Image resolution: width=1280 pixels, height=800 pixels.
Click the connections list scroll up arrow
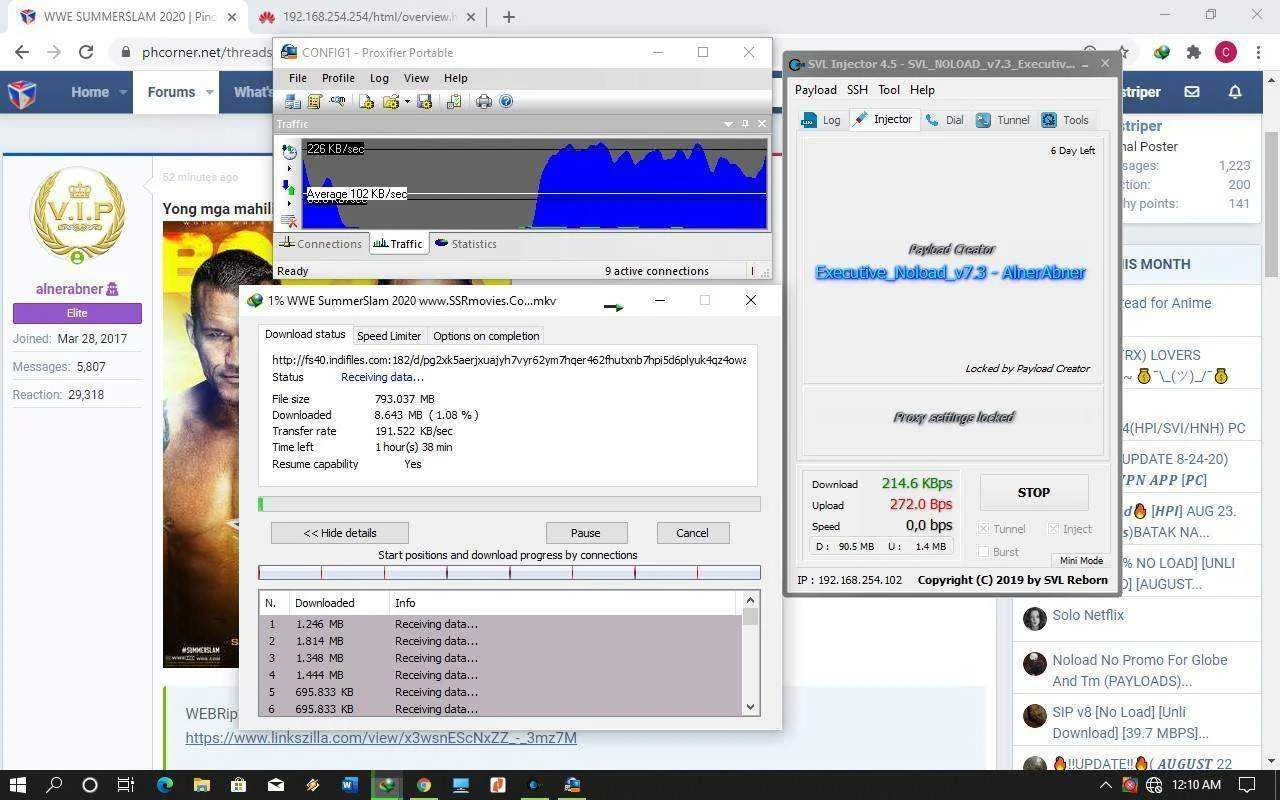click(x=750, y=600)
